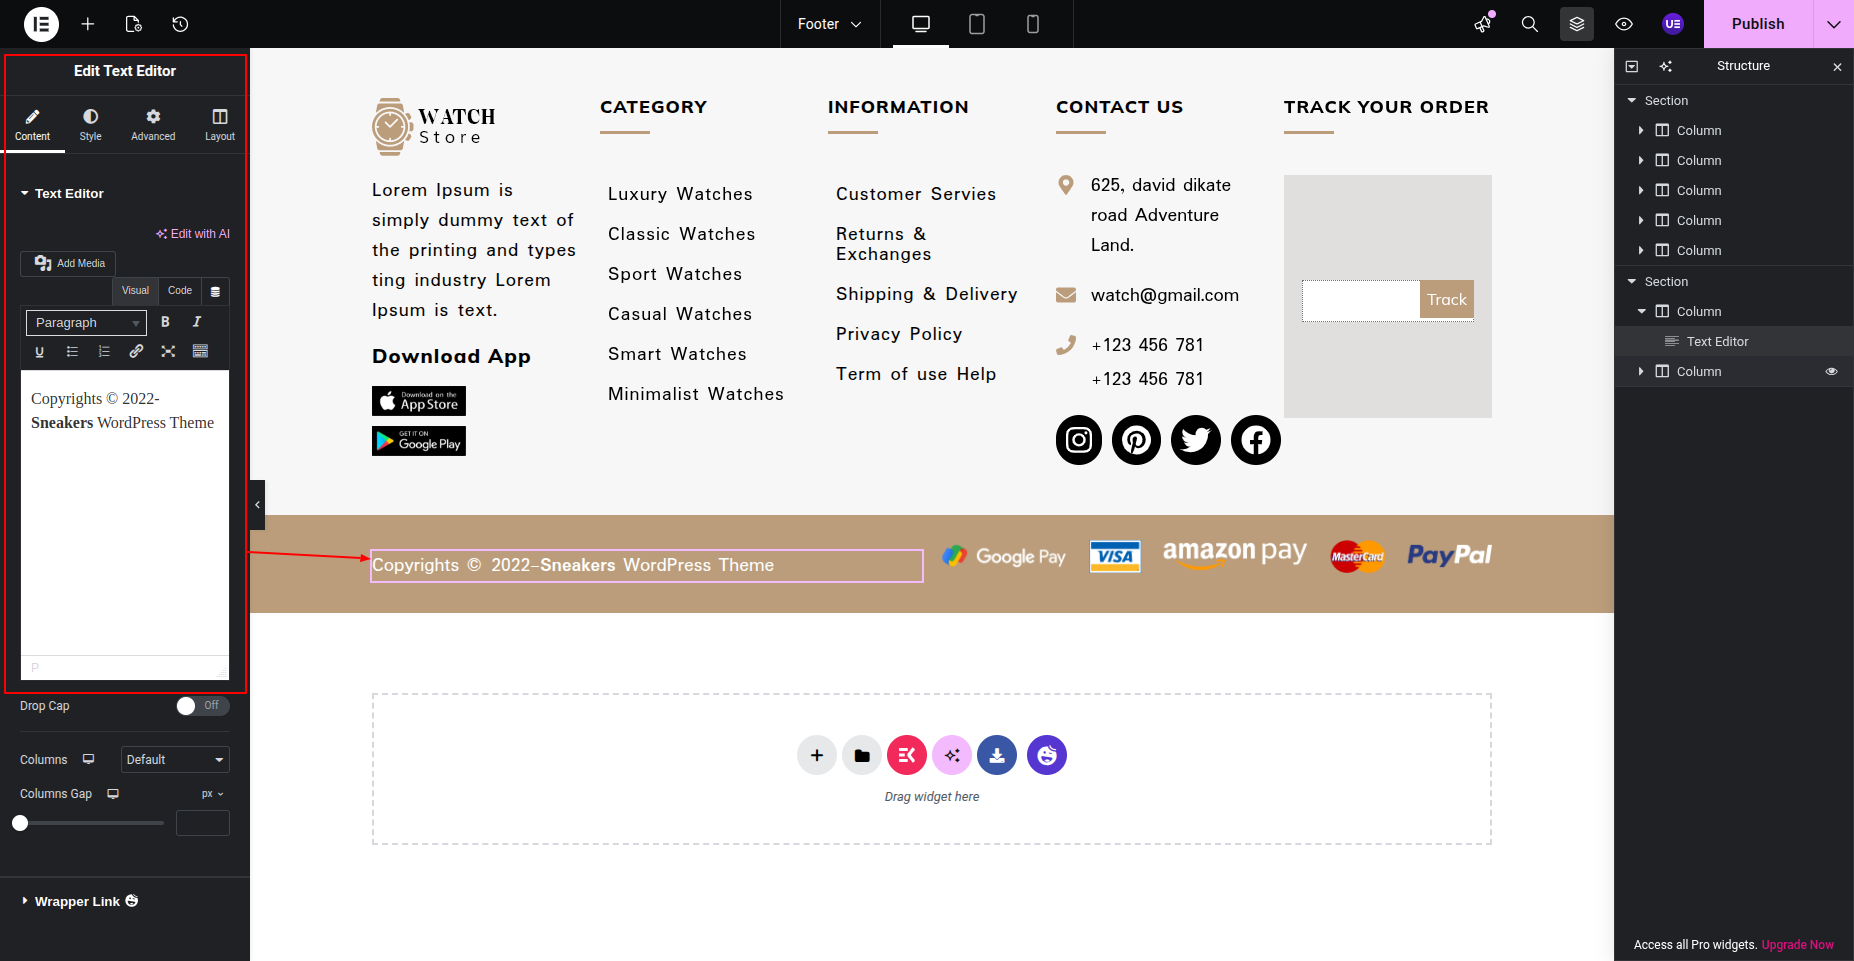Switch to mobile portrait view
Screen dimensions: 1854x961
[1033, 24]
